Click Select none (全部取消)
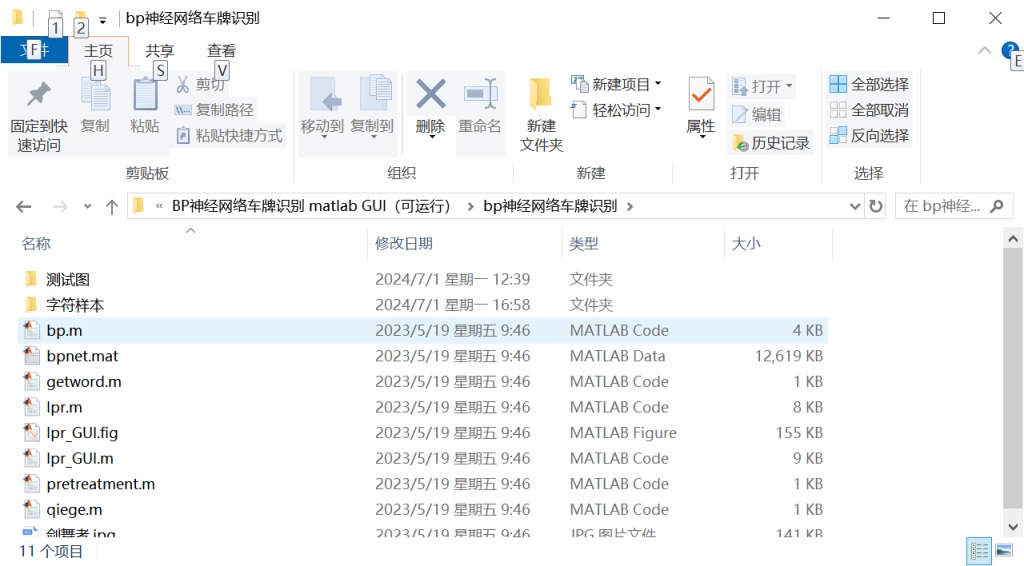1024x566 pixels. point(869,110)
